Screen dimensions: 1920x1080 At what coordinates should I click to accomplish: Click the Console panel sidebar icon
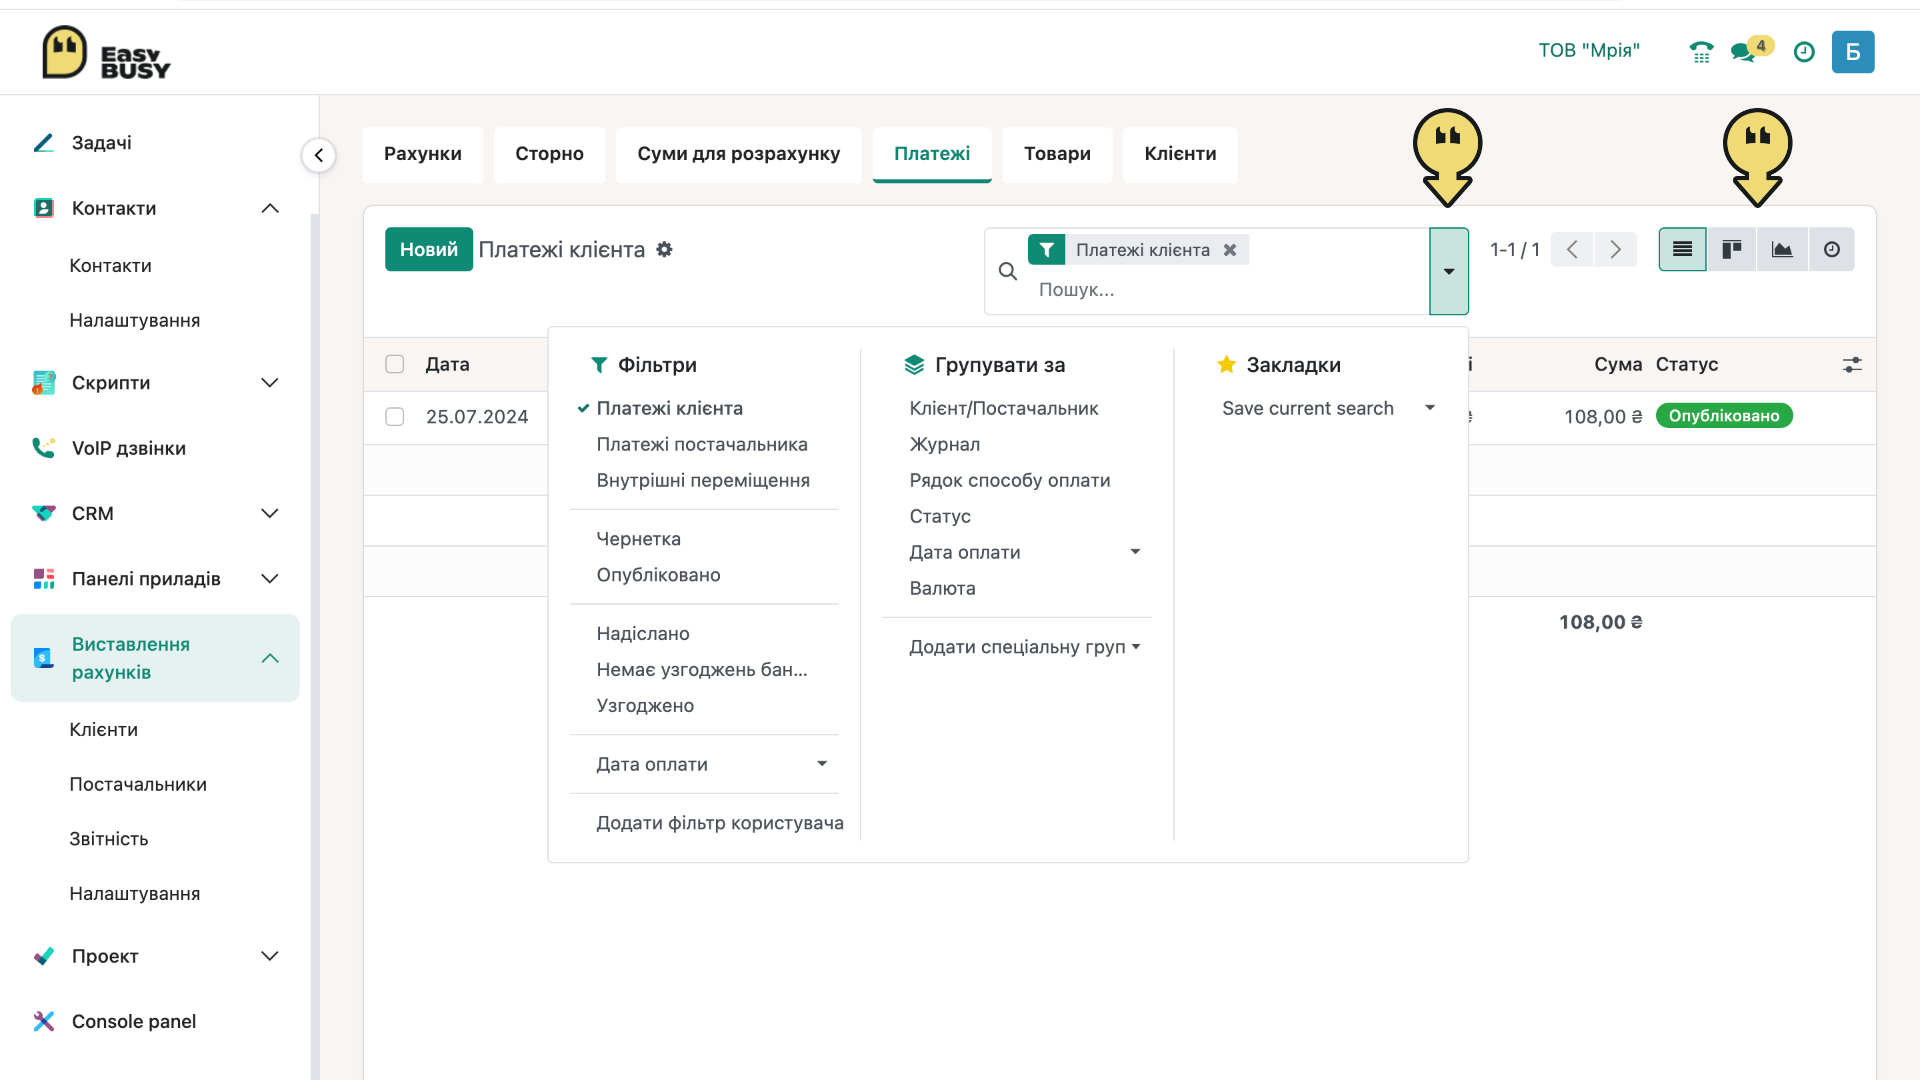tap(44, 1021)
